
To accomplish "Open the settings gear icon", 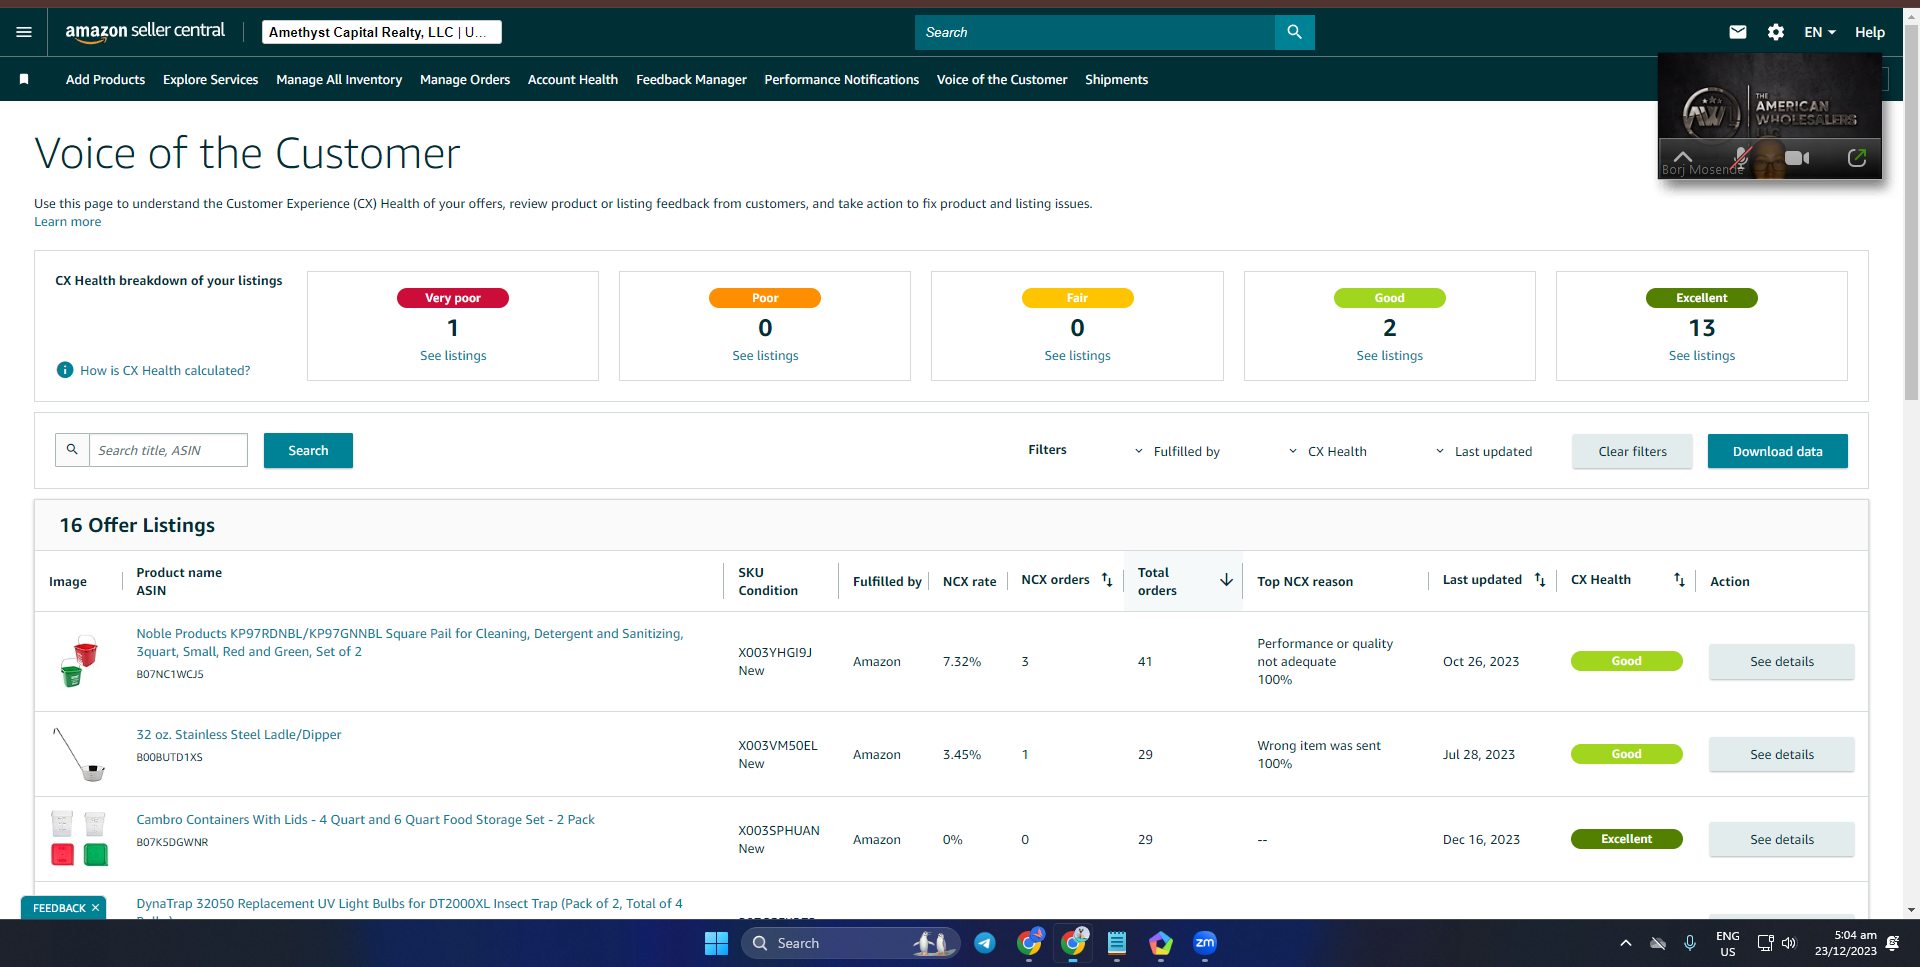I will click(x=1776, y=32).
